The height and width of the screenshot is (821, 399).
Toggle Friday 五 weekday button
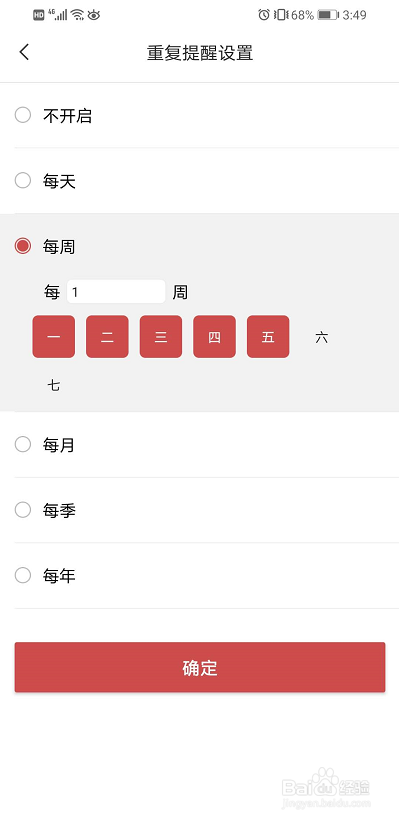point(268,337)
